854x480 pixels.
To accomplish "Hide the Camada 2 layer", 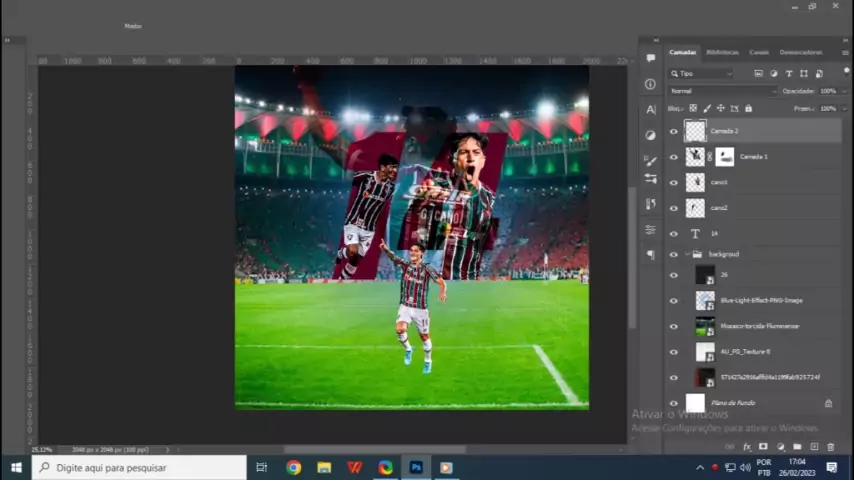I will coord(673,131).
